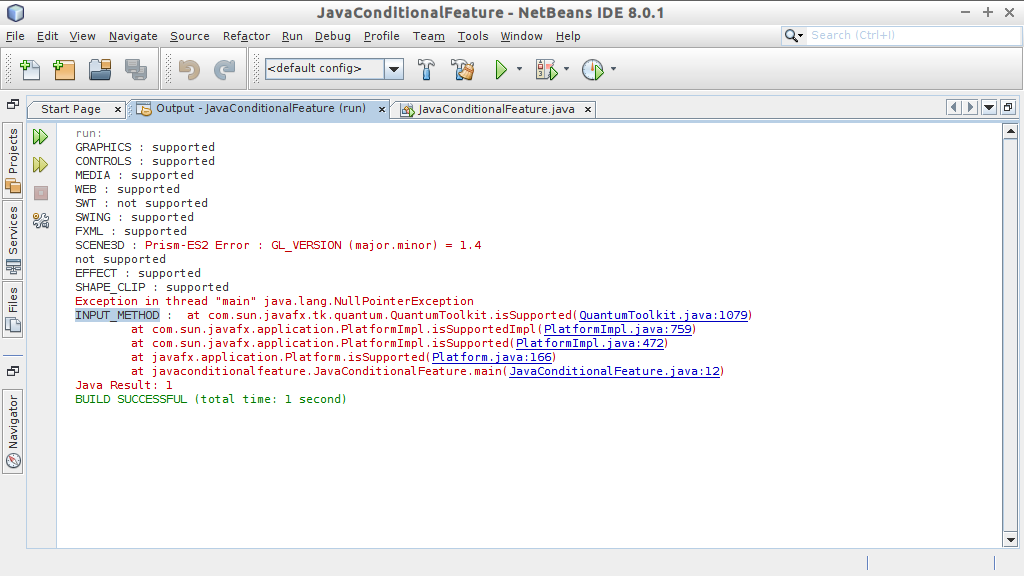1024x576 pixels.
Task: Open the New Project dialog
Action: [x=63, y=70]
